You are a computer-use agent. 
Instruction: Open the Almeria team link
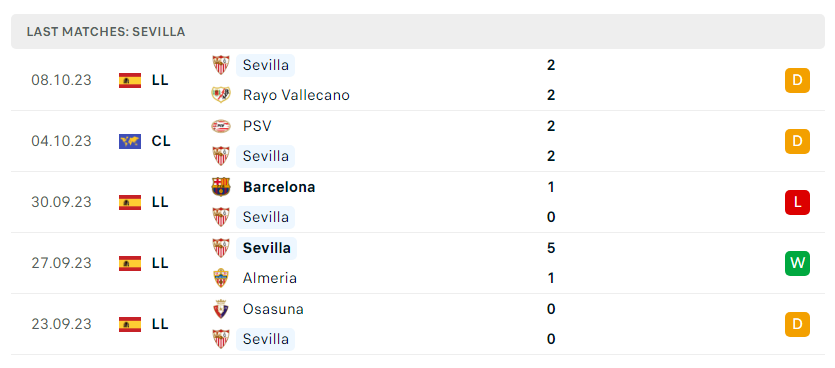(x=270, y=278)
